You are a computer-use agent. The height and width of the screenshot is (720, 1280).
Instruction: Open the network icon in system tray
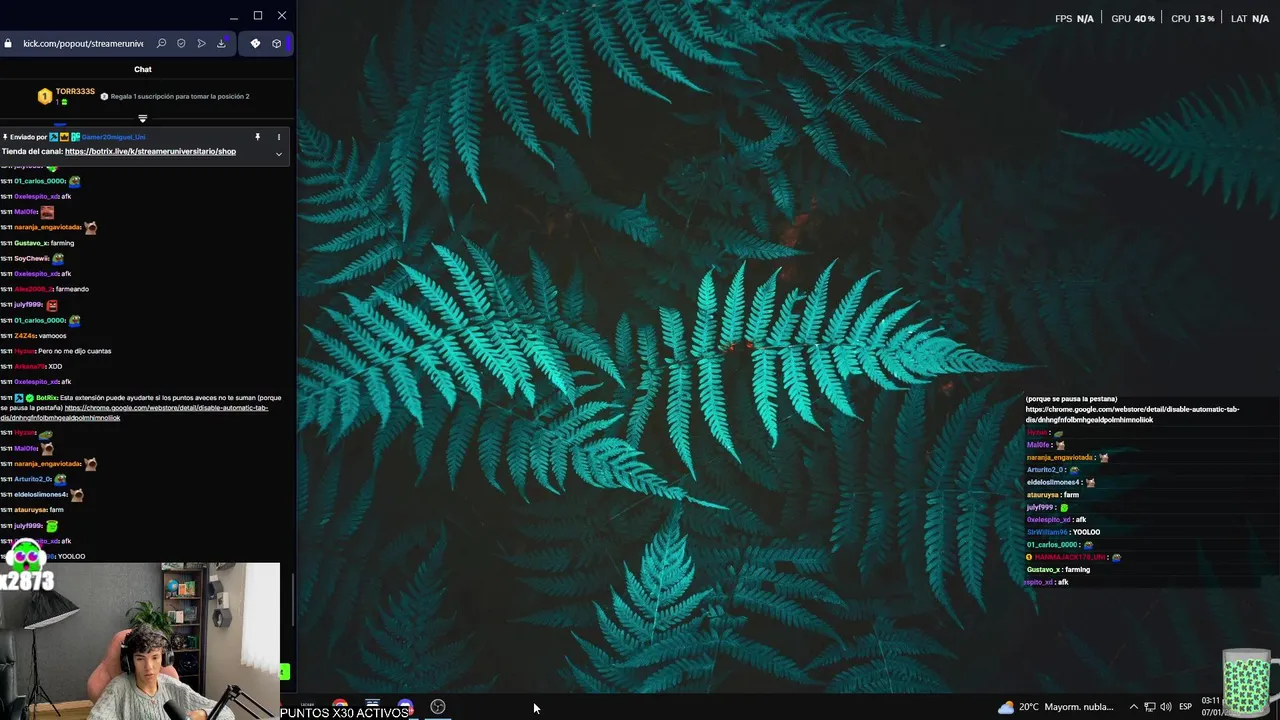1150,707
